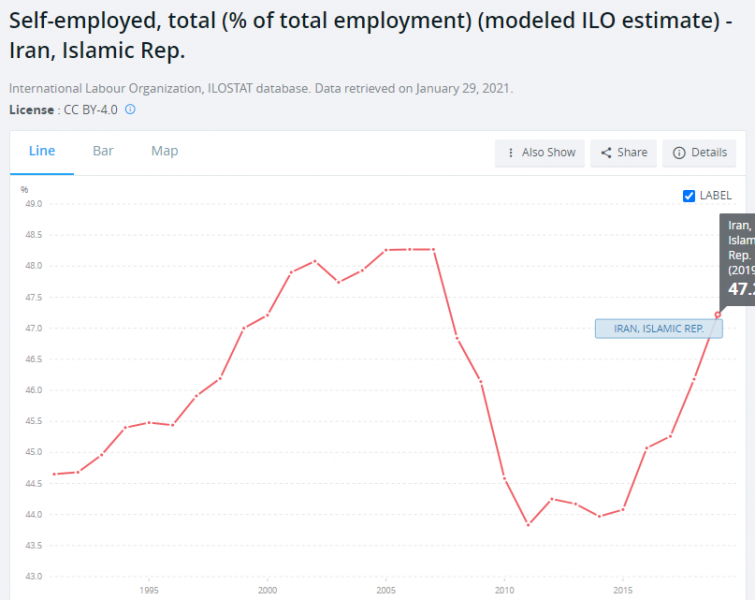This screenshot has width=755, height=600.
Task: Switch to the Bar chart tab
Action: point(103,151)
